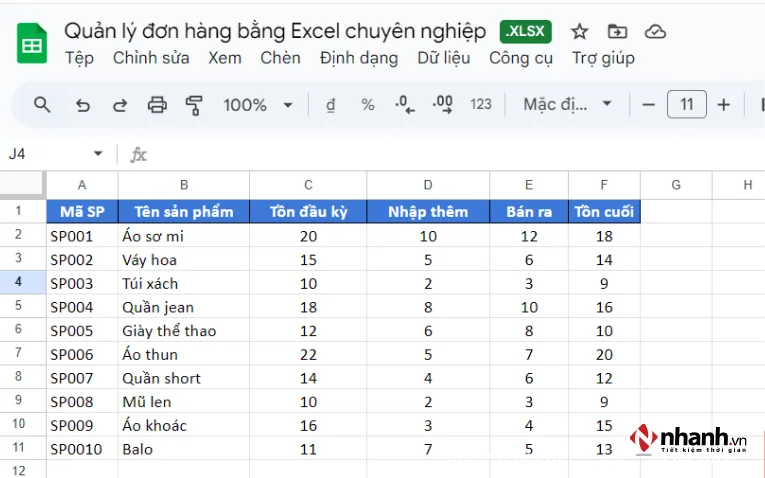Click the Move to folder icon
This screenshot has height=478, width=765.
coord(618,32)
